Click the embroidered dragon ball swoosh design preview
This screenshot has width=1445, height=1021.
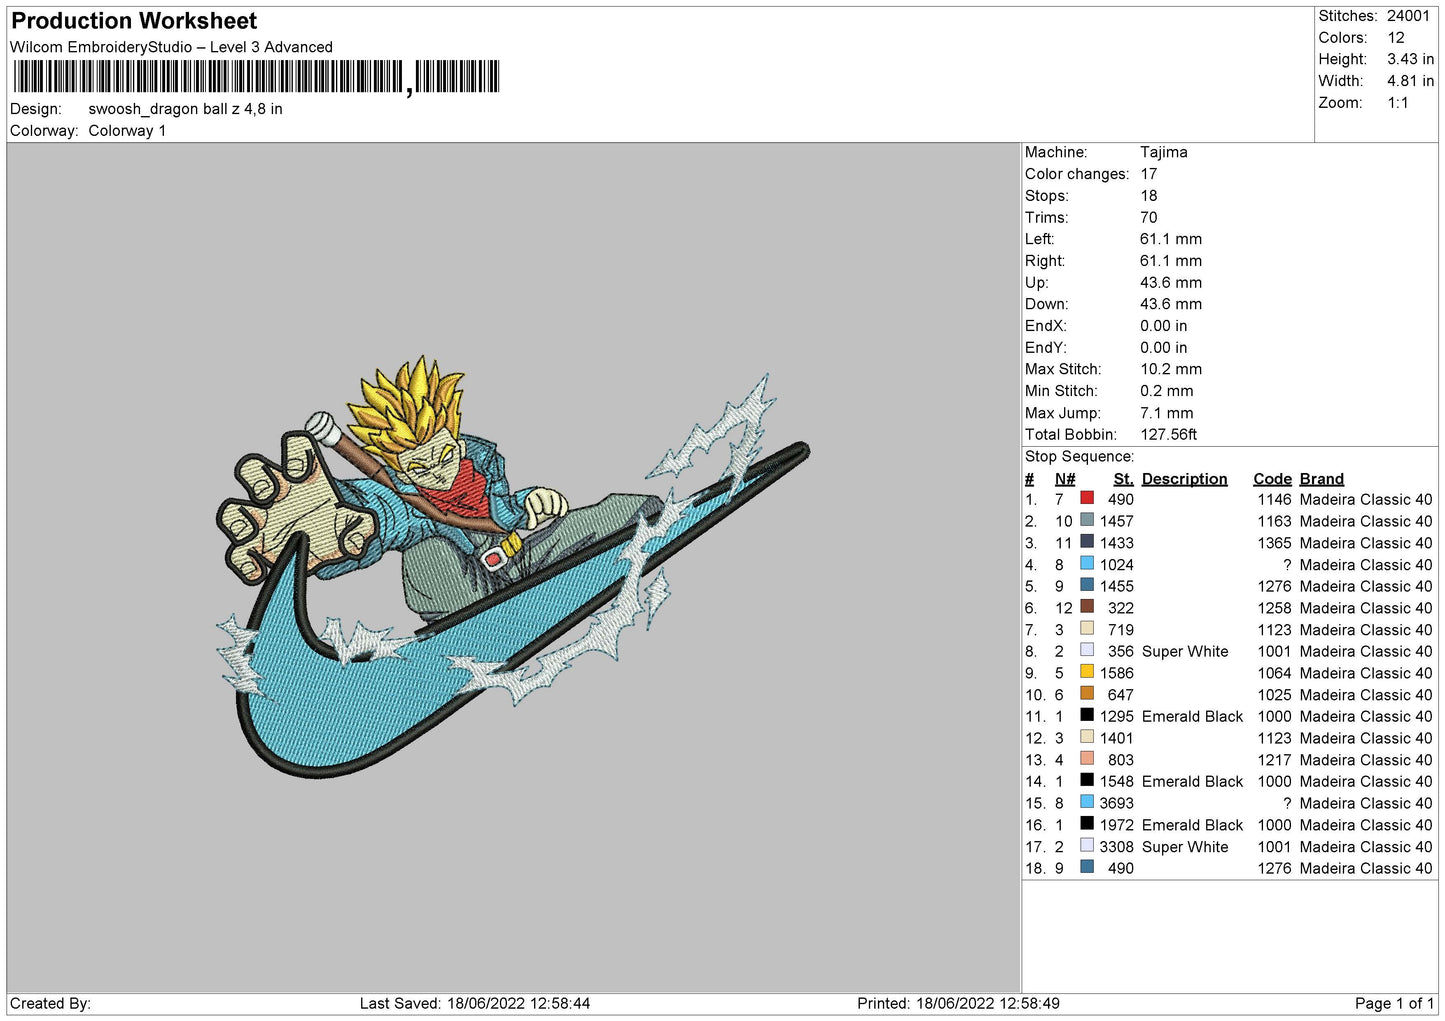pos(510,568)
